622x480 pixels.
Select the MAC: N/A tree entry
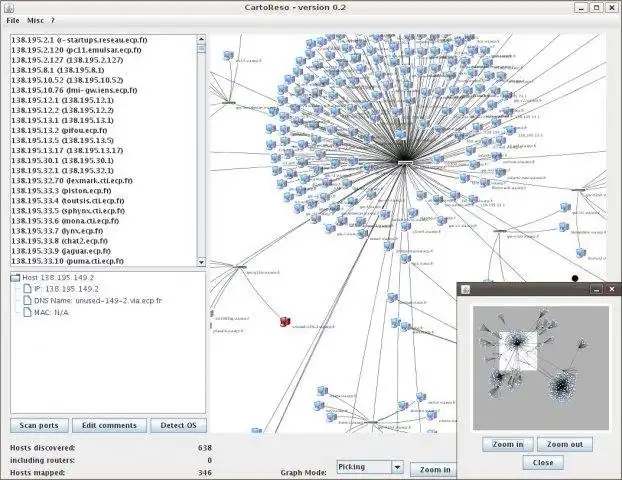[x=51, y=313]
